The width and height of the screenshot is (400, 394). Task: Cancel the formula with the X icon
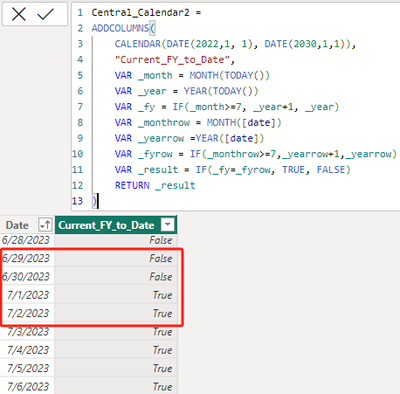[19, 14]
